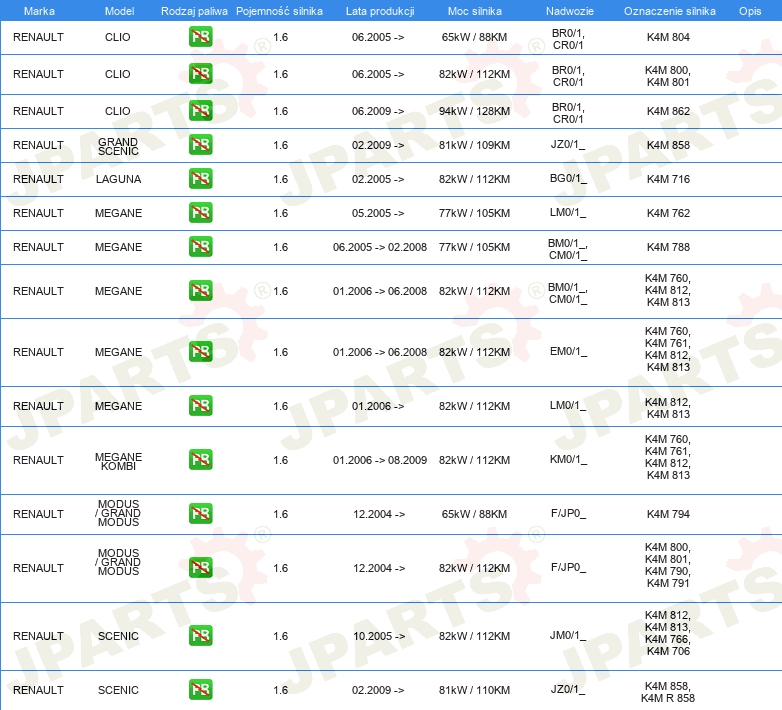Select the fuel icon in the MEGANE KOMBI row

200,460
